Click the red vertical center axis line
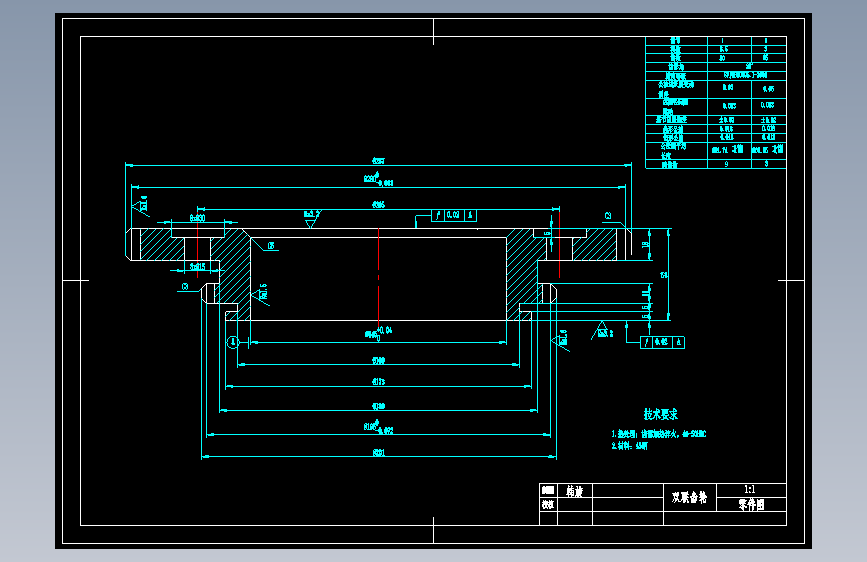The height and width of the screenshot is (562, 867). click(378, 277)
